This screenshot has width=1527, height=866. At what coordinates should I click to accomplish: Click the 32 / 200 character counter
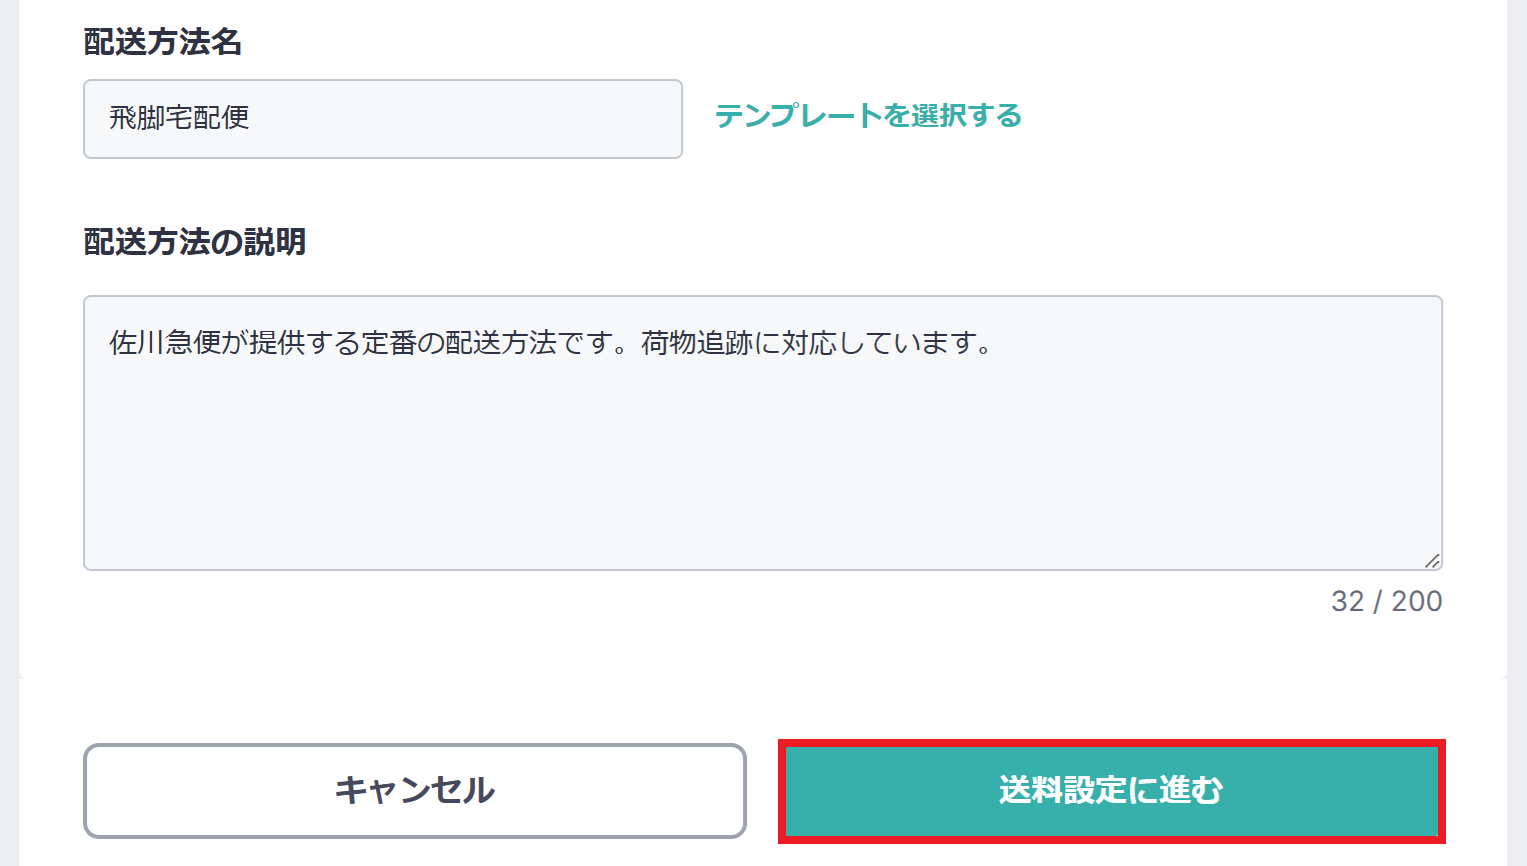(x=1386, y=601)
